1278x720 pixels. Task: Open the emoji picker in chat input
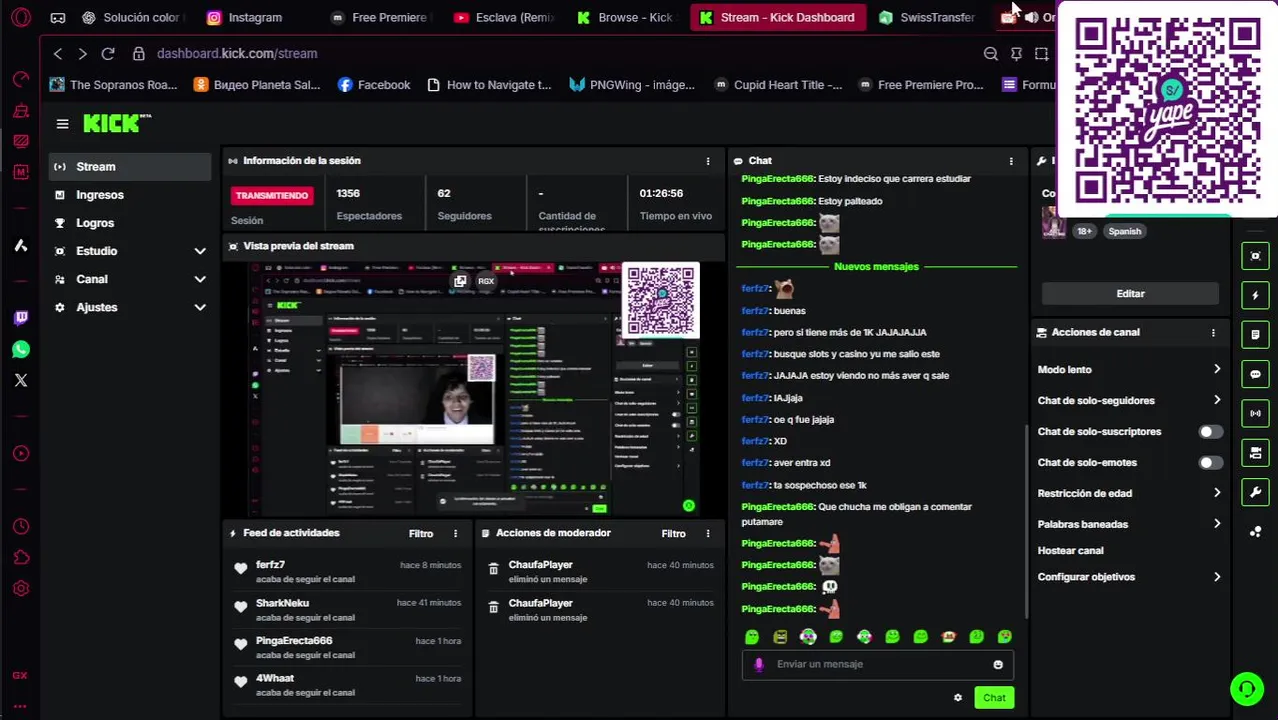pyautogui.click(x=998, y=664)
